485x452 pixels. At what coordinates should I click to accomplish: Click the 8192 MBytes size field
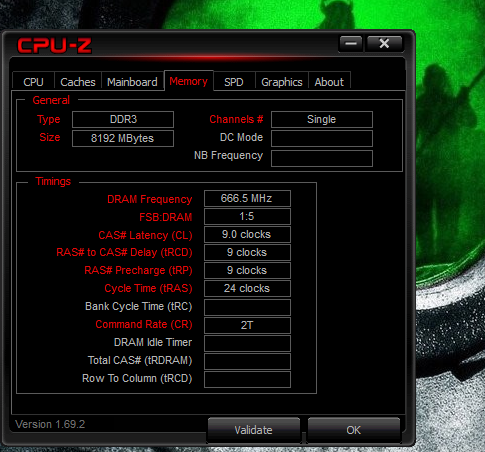123,138
